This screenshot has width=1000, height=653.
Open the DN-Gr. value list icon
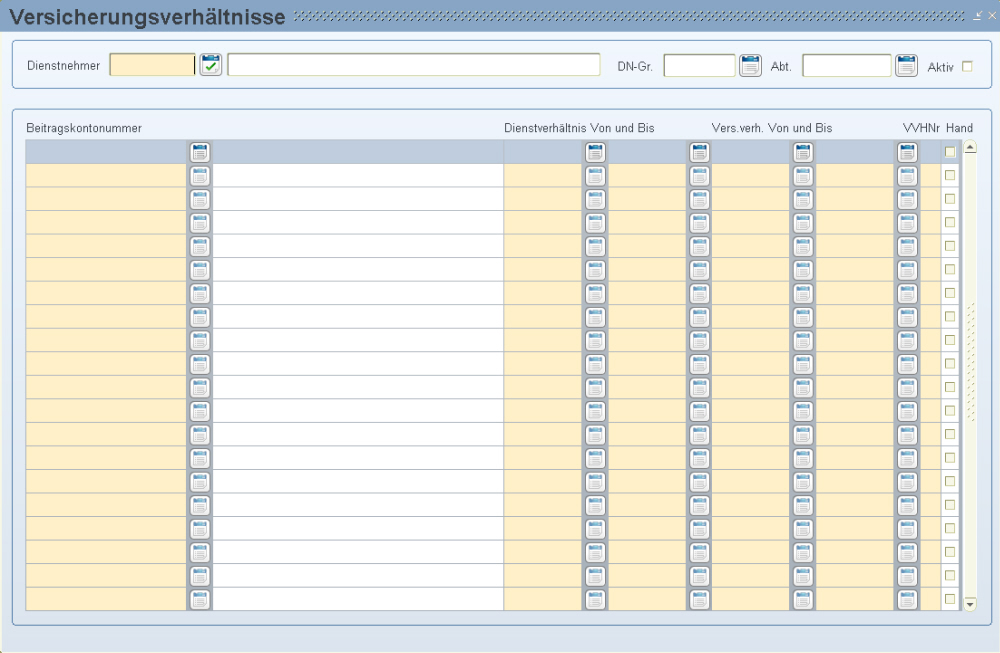pyautogui.click(x=750, y=66)
